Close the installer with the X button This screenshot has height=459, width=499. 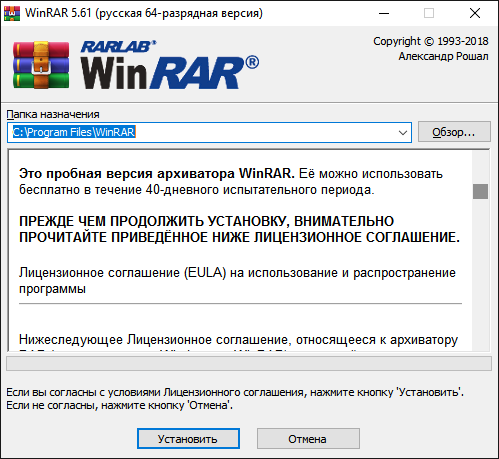coord(475,13)
